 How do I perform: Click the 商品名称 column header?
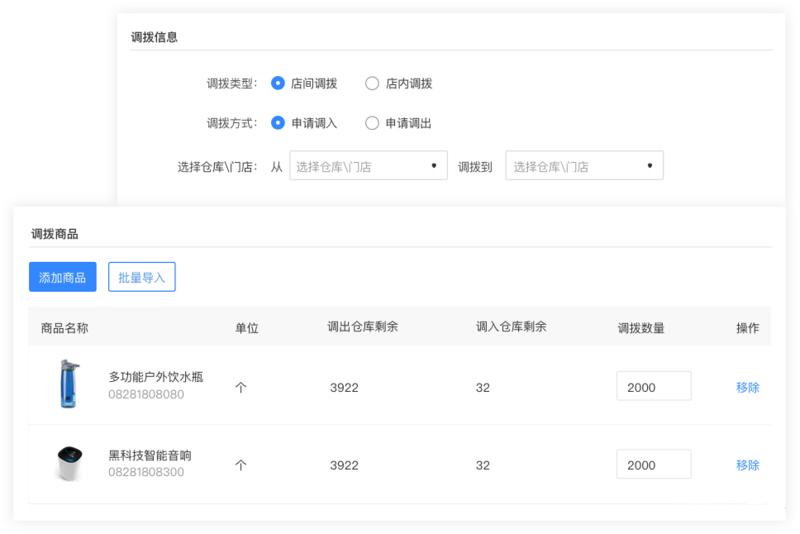click(64, 328)
